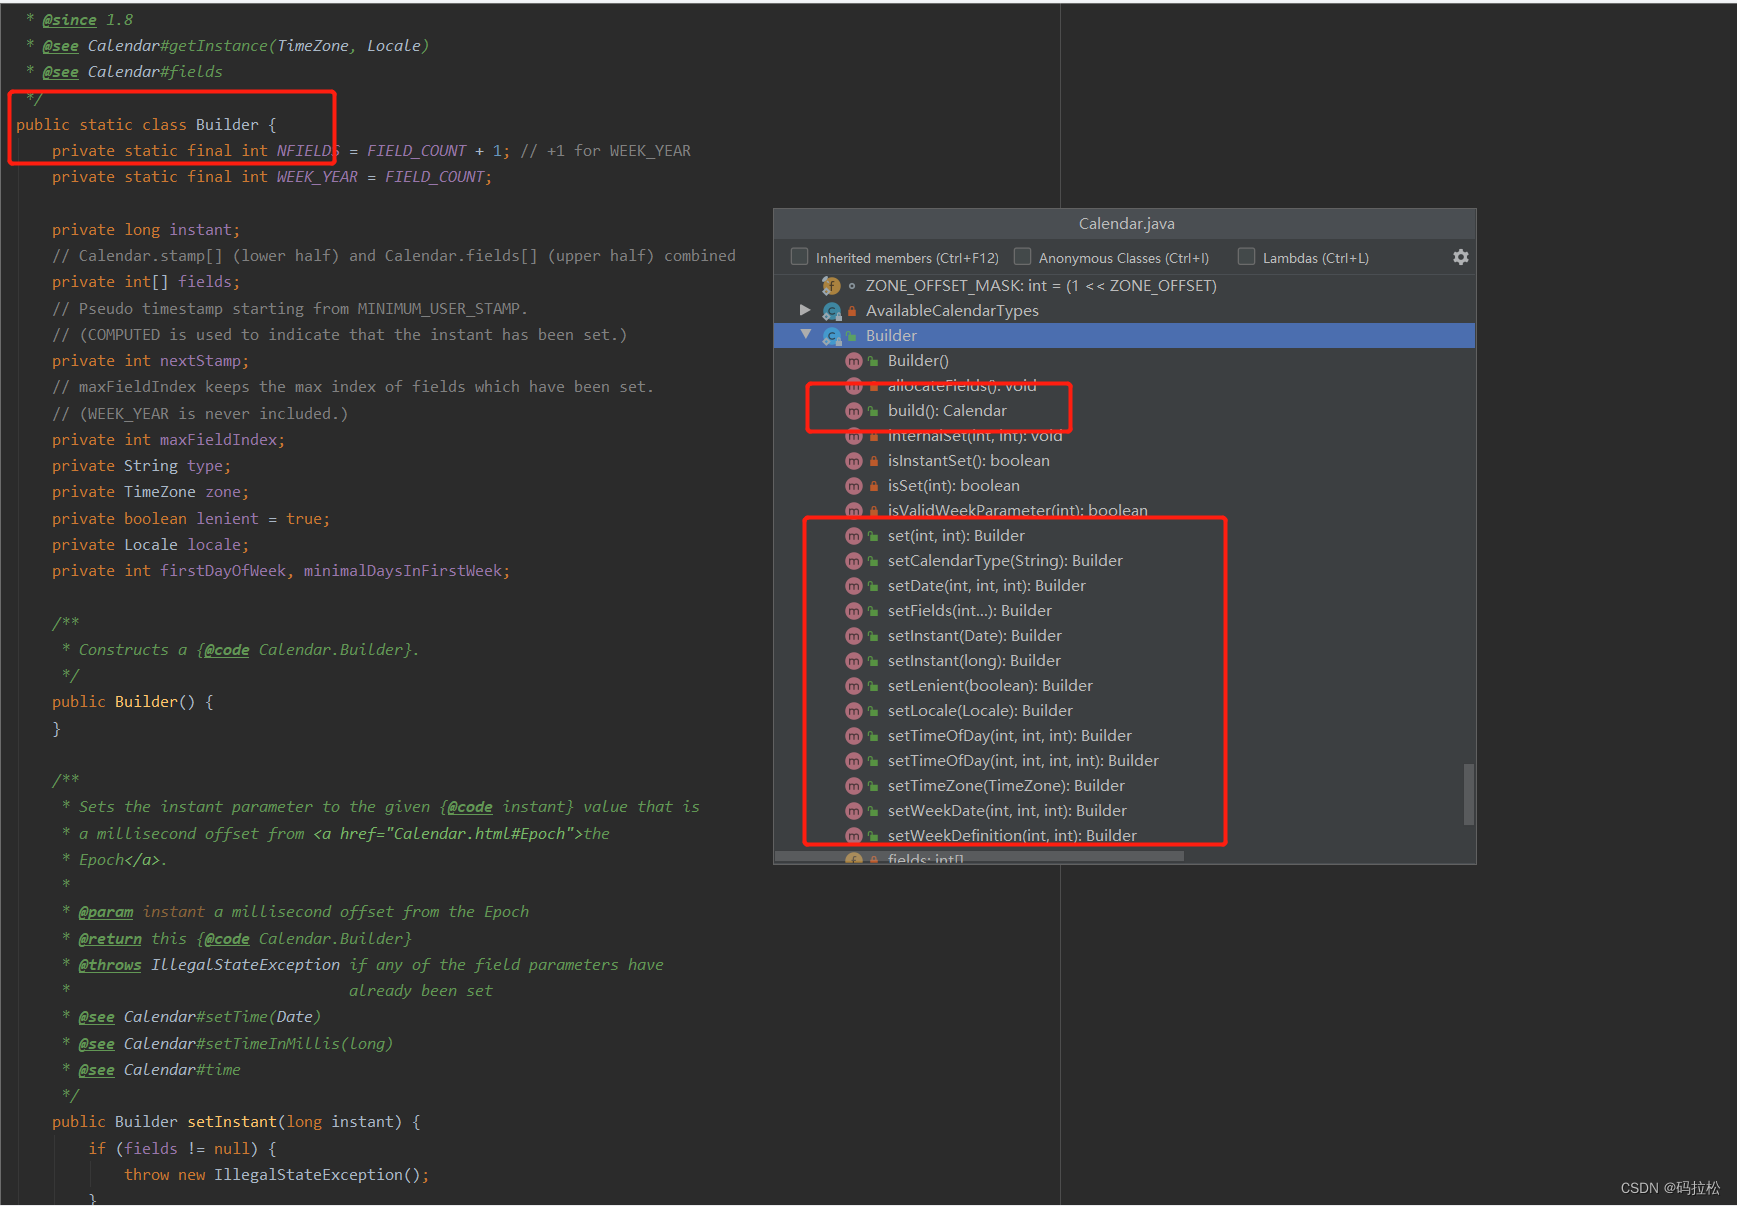Click method icon beside isInstantSet()

(x=853, y=461)
